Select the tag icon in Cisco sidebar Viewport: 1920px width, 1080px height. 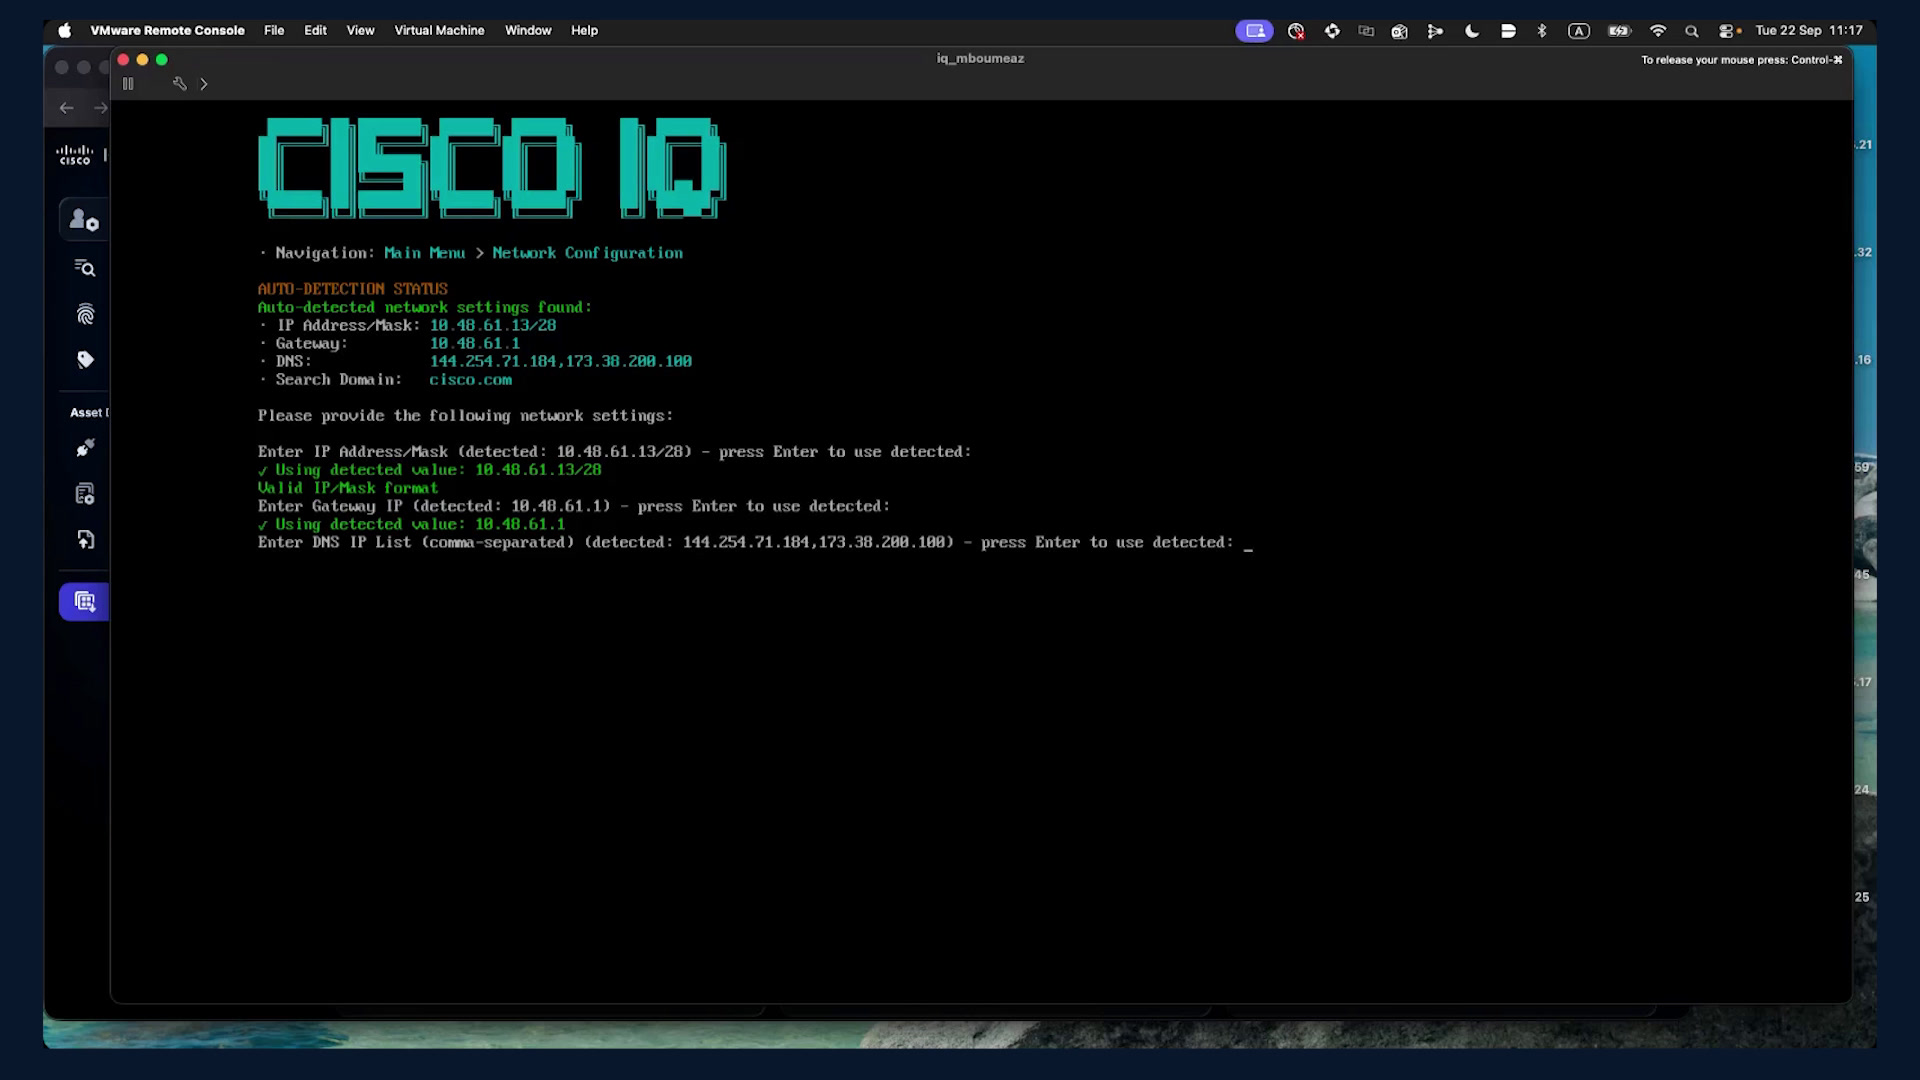(x=85, y=360)
